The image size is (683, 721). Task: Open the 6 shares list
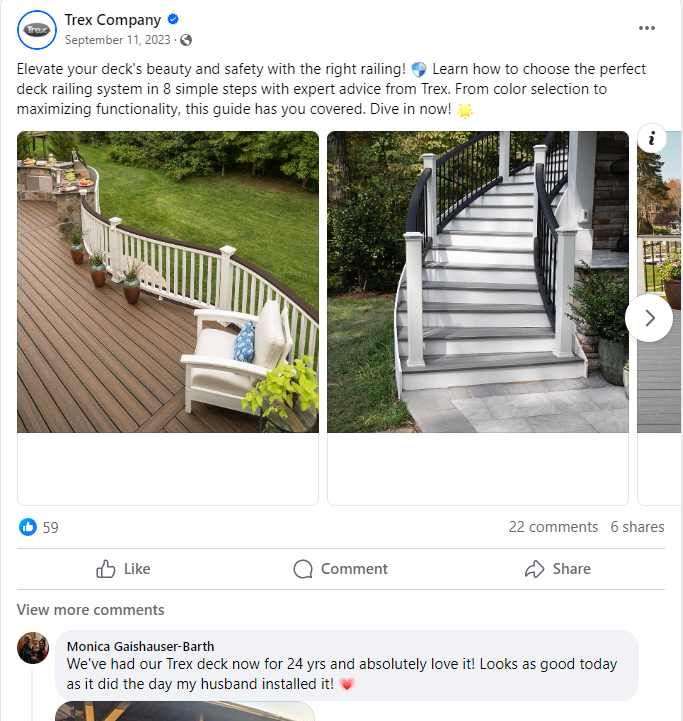pyautogui.click(x=637, y=527)
